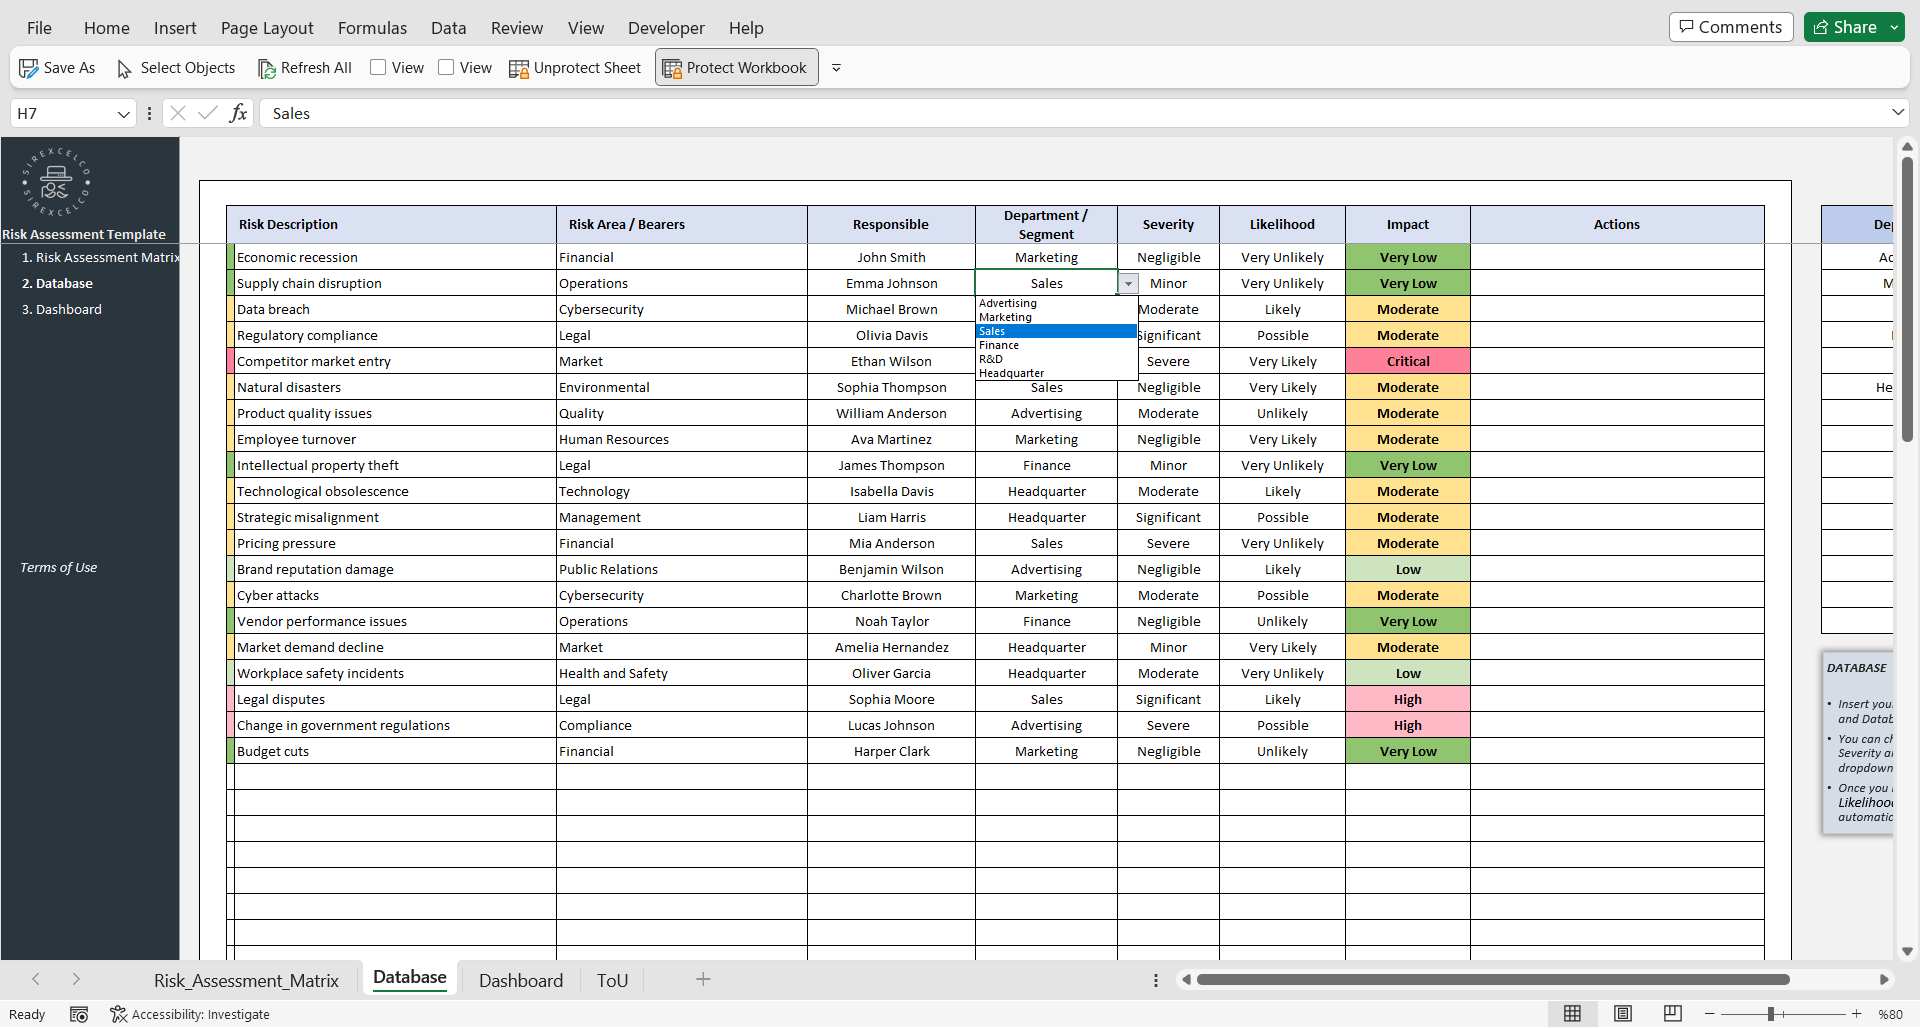The width and height of the screenshot is (1920, 1028).
Task: Click next sheet navigation arrow
Action: pos(76,979)
